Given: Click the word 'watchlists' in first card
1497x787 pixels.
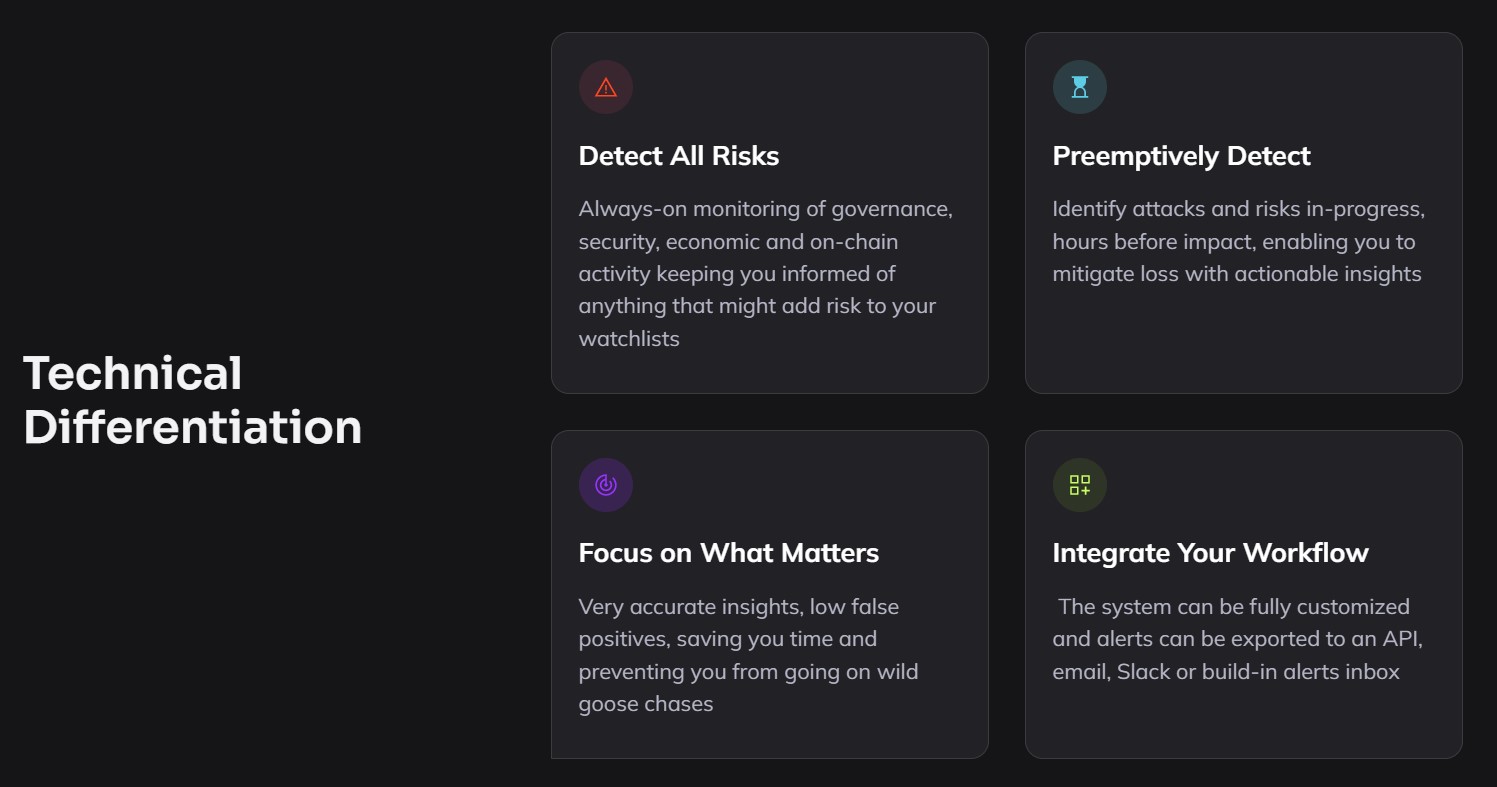Looking at the screenshot, I should coord(629,338).
